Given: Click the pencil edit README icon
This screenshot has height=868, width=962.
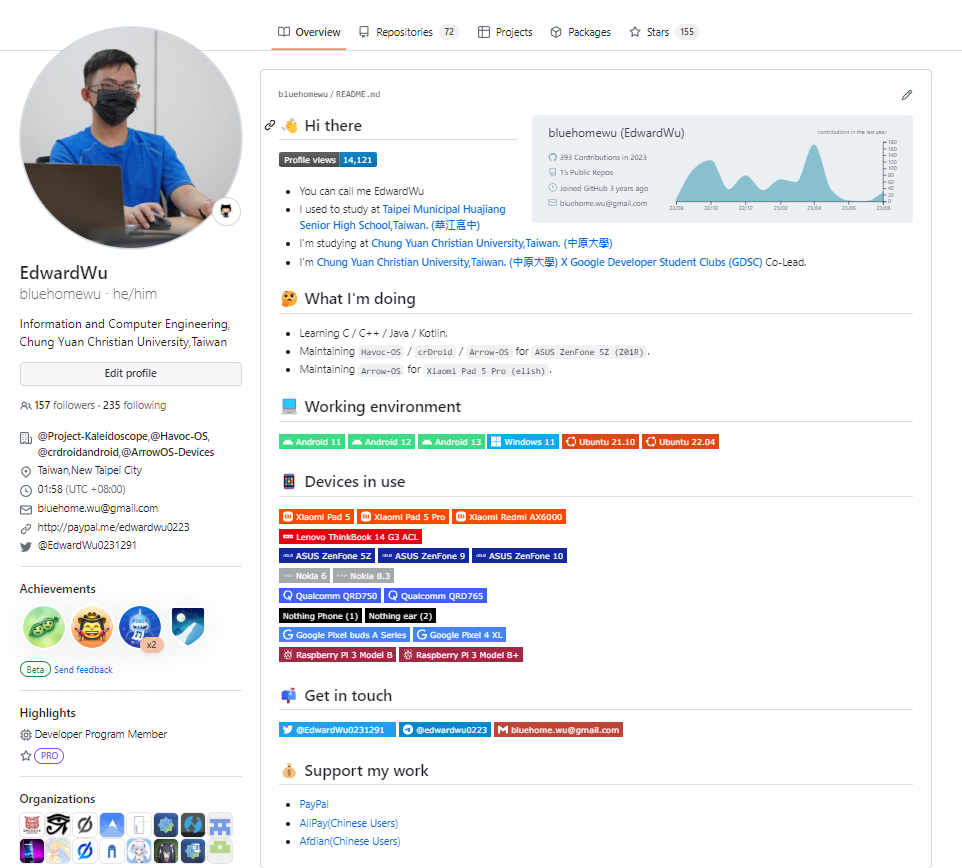Looking at the screenshot, I should tap(906, 95).
